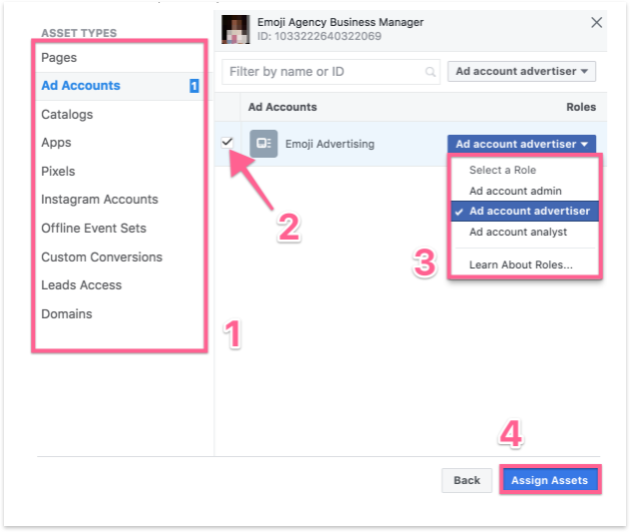The width and height of the screenshot is (630, 532).
Task: Click the Assign Assets button
Action: (549, 480)
